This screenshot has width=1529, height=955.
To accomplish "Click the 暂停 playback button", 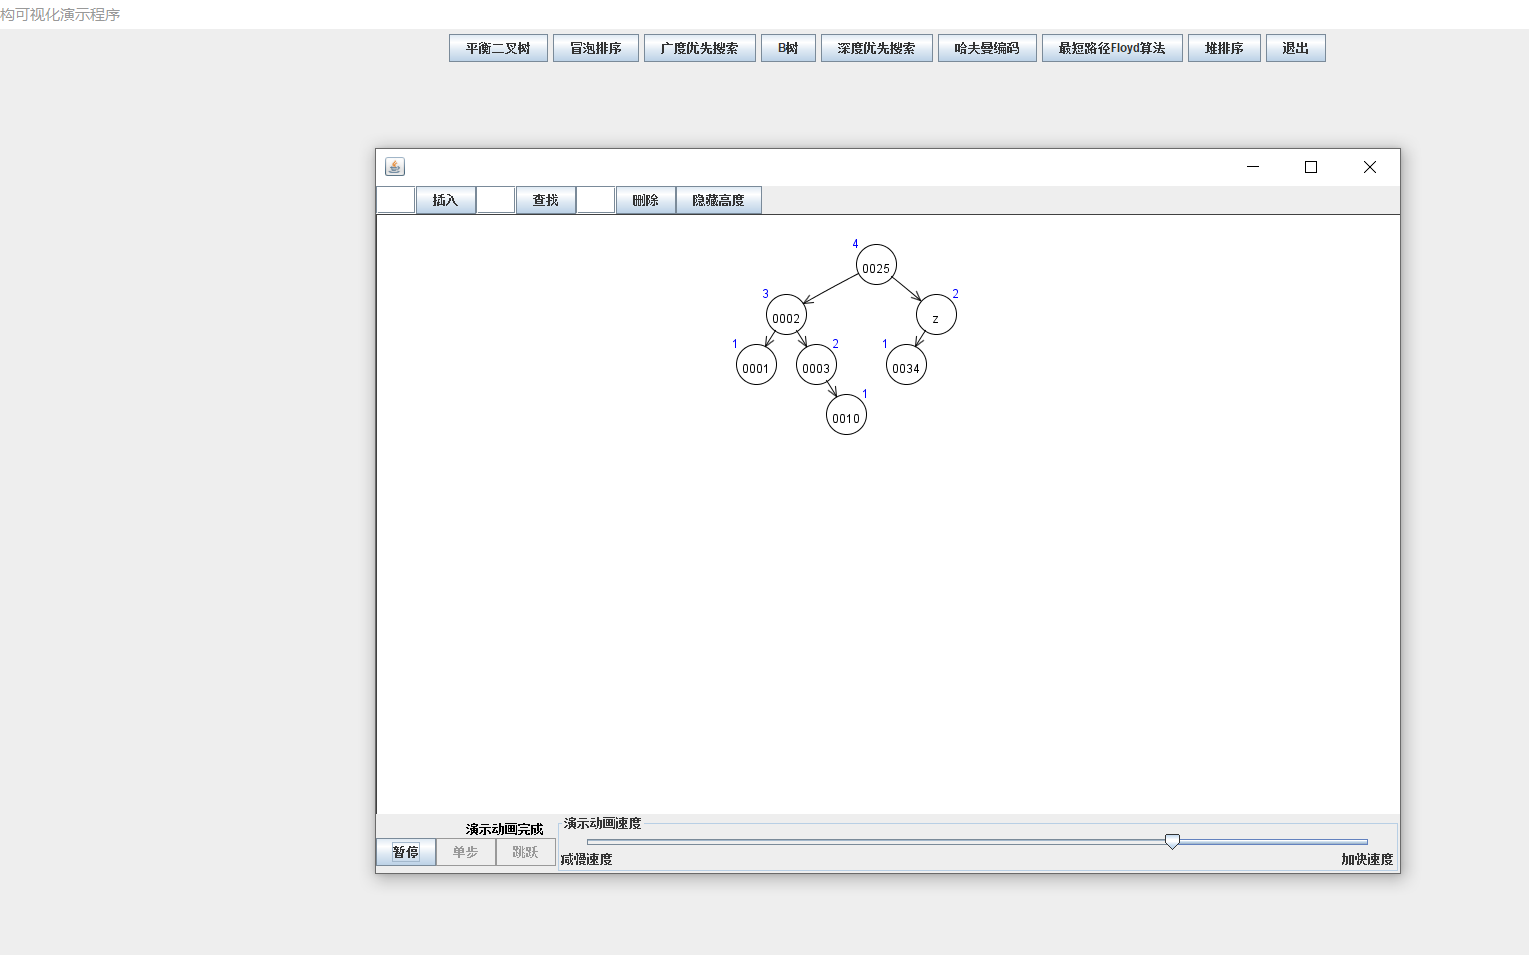I will point(406,852).
